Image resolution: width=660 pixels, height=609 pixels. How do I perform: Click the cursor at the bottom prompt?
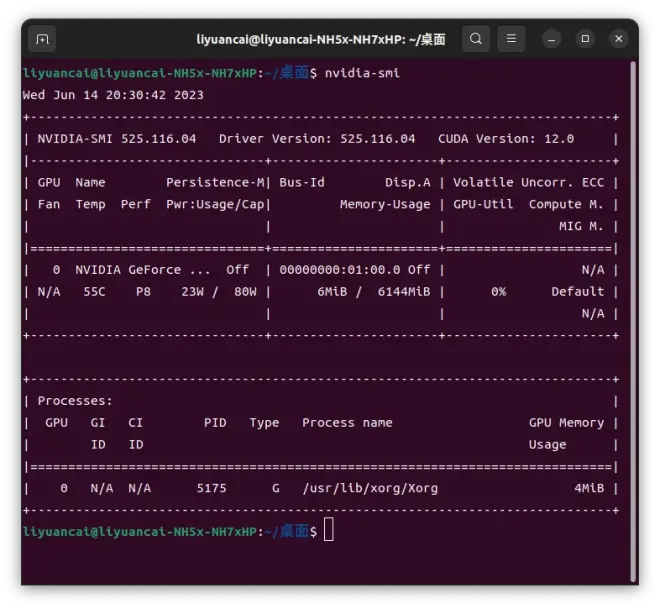pyautogui.click(x=329, y=529)
